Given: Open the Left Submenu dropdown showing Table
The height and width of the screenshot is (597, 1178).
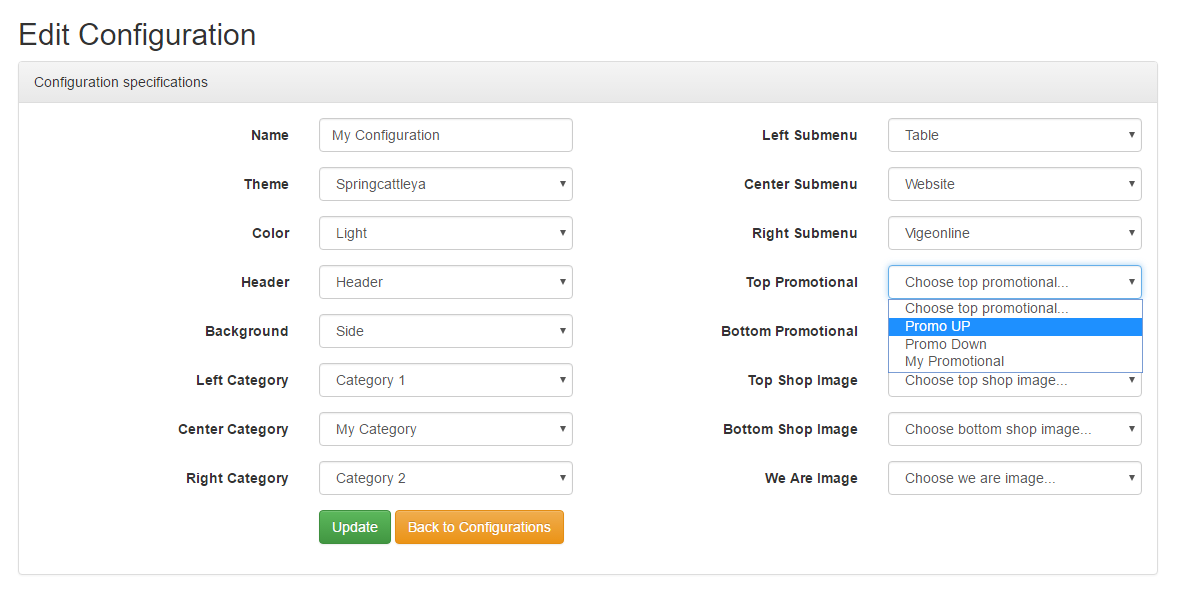Looking at the screenshot, I should [x=1014, y=135].
